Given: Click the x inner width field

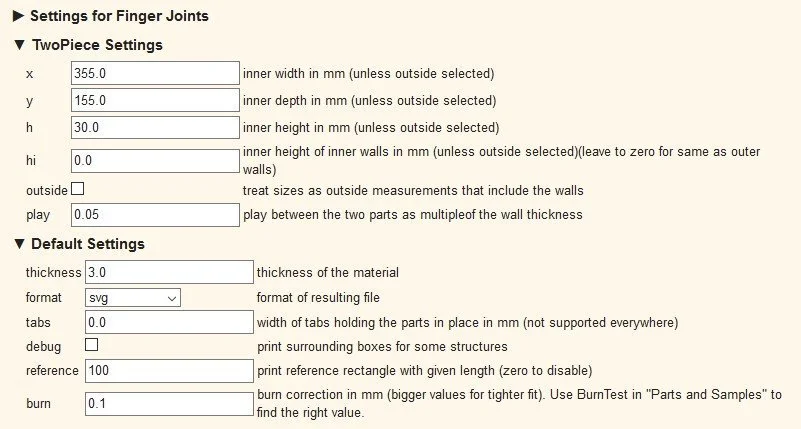Looking at the screenshot, I should pos(155,73).
